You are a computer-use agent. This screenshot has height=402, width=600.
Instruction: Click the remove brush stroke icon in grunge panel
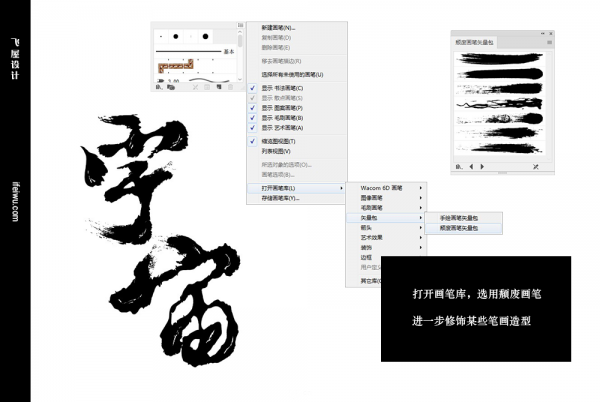[x=536, y=166]
